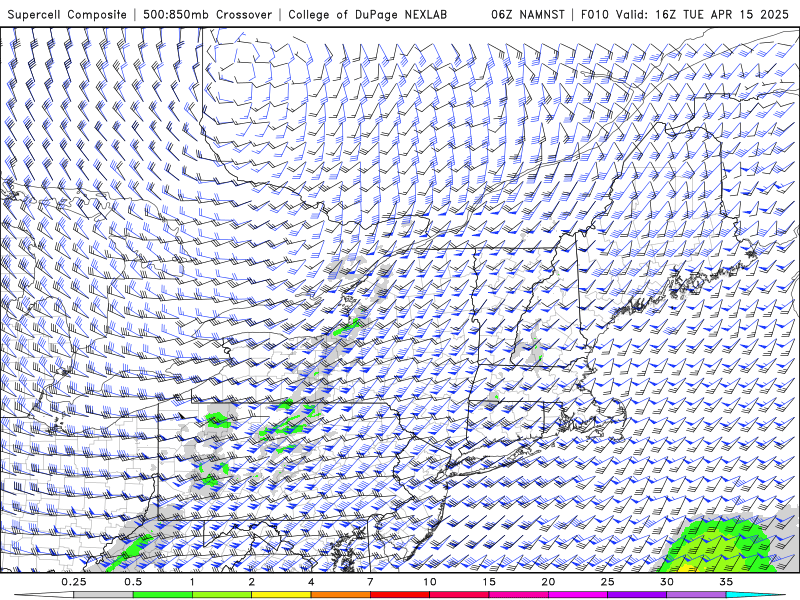Image resolution: width=800 pixels, height=600 pixels.
Task: Click the "500:850mb Crossover" header label
Action: (207, 14)
